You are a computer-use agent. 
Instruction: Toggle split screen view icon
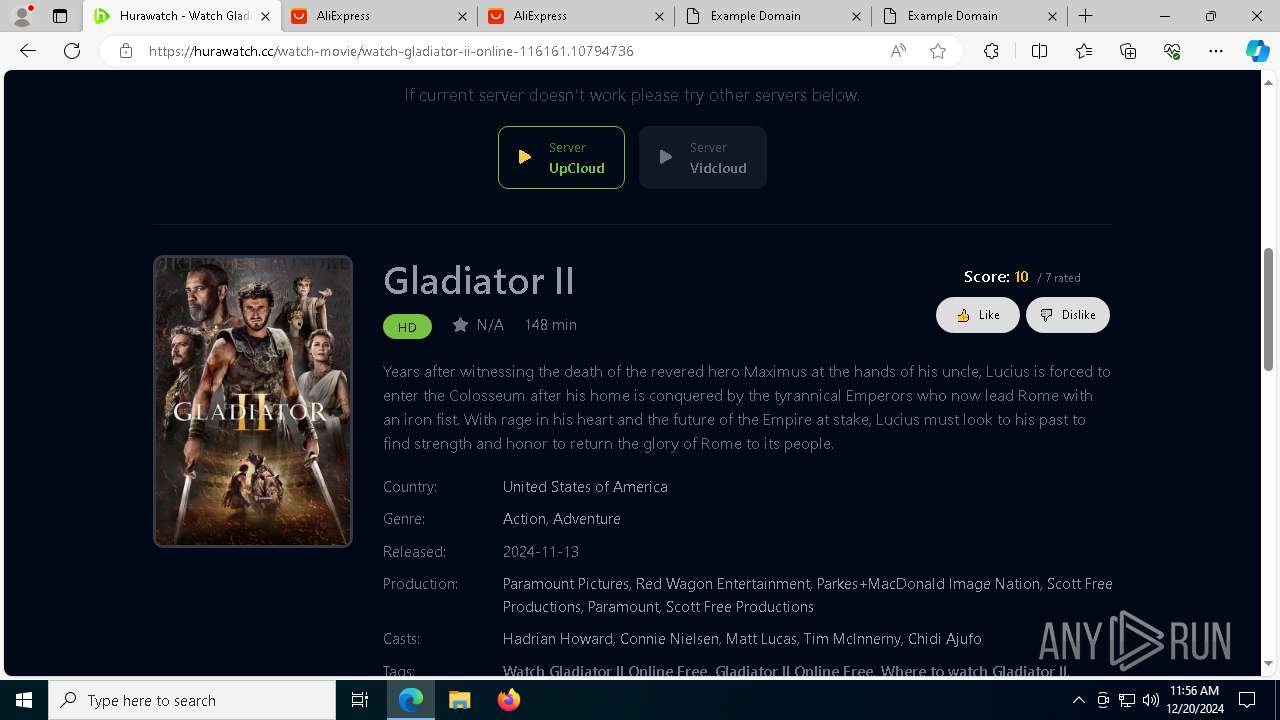(x=1039, y=51)
